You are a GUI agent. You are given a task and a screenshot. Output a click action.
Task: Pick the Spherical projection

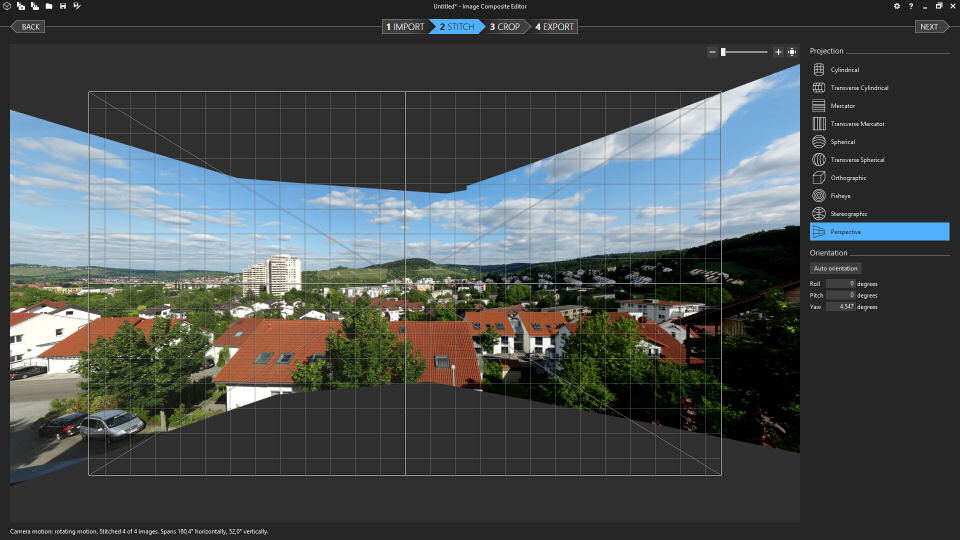click(843, 142)
